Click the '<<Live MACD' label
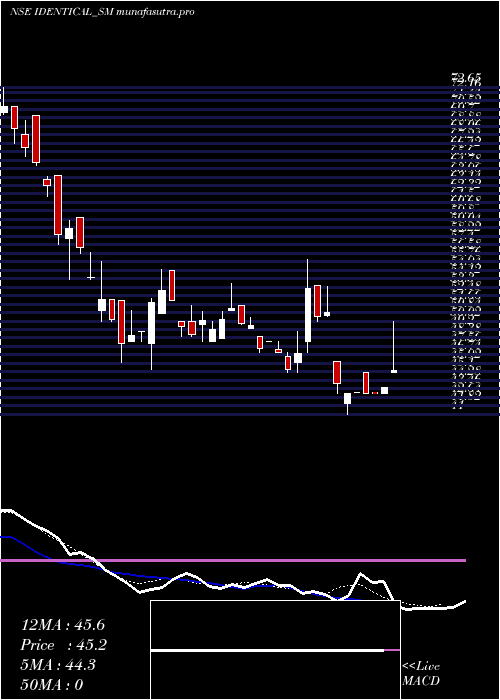 click(421, 674)
